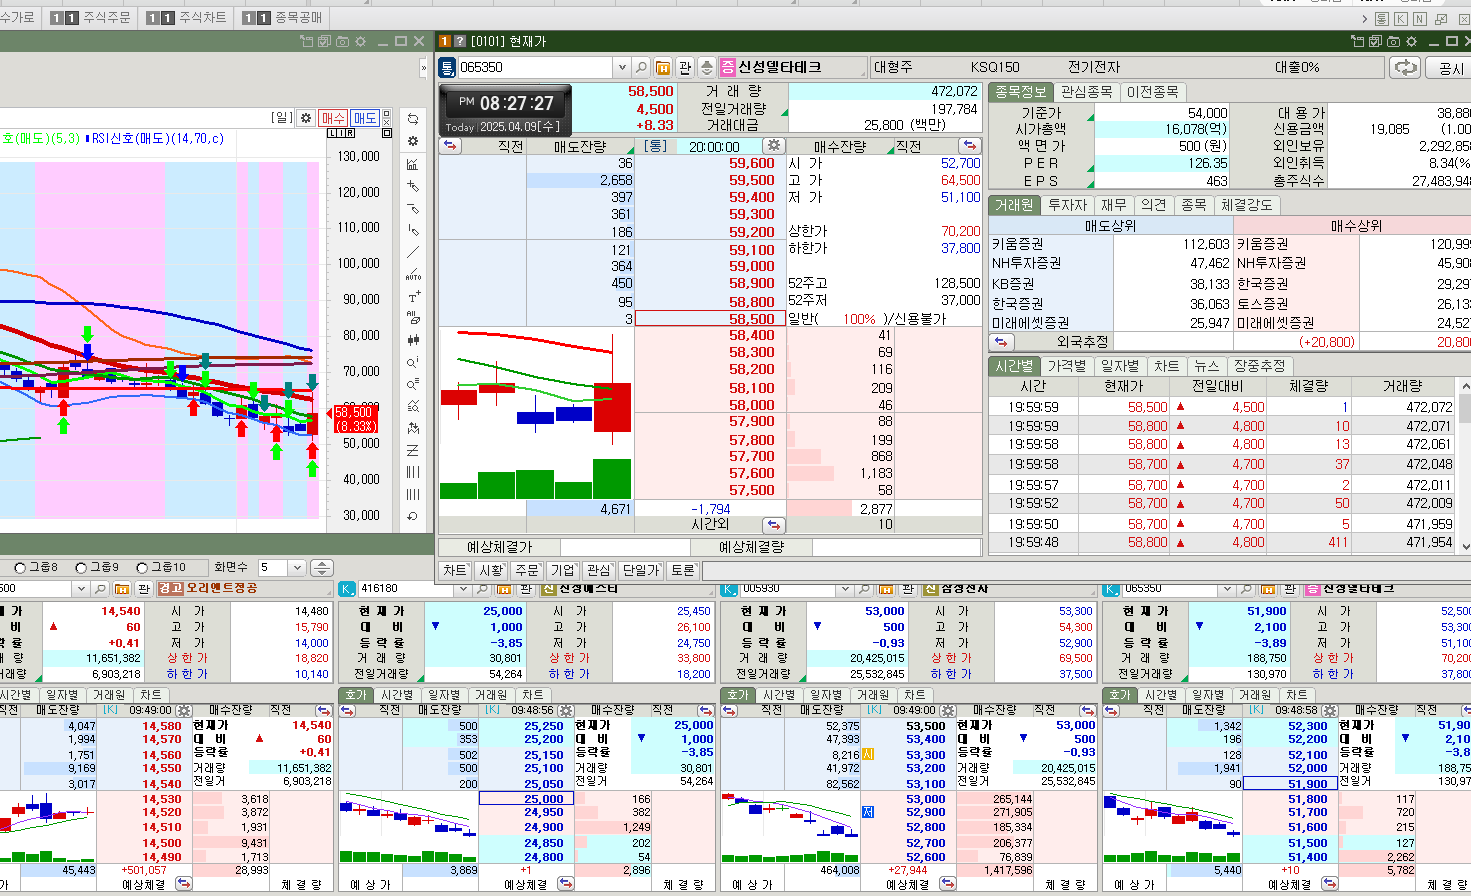This screenshot has height=896, width=1471.
Task: Click the 주문 button in bottom button row
Action: 527,570
